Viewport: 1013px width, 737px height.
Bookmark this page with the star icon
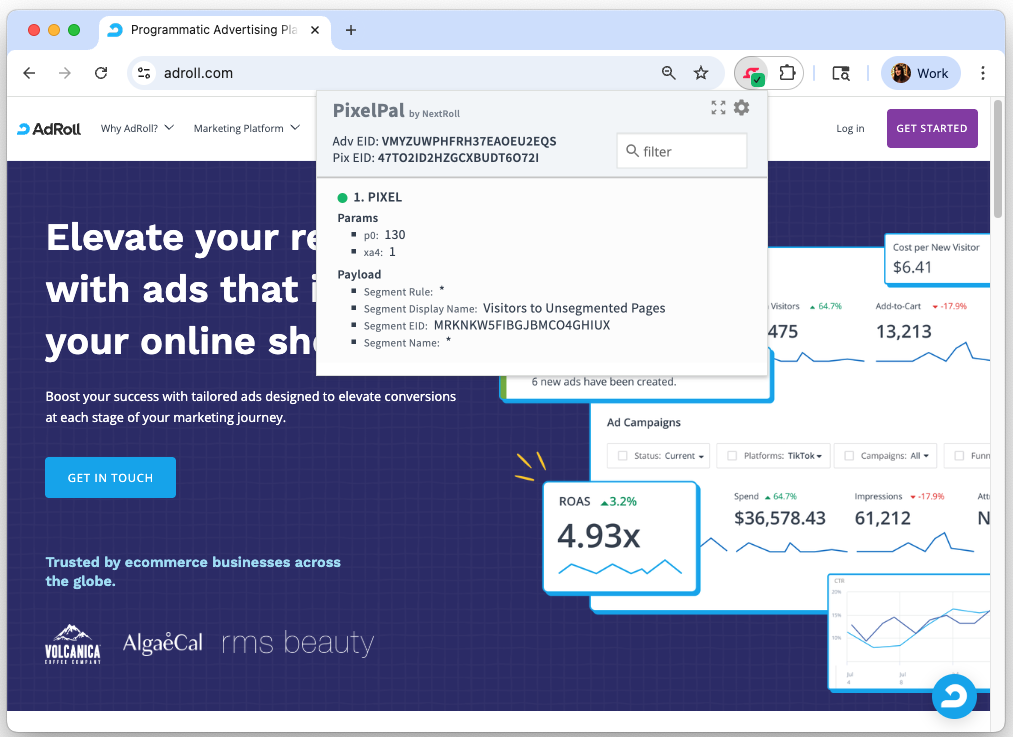click(x=701, y=73)
